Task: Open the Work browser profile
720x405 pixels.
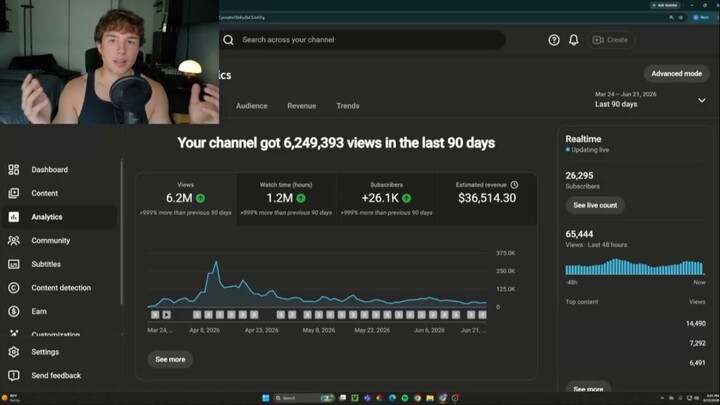Action: click(701, 17)
